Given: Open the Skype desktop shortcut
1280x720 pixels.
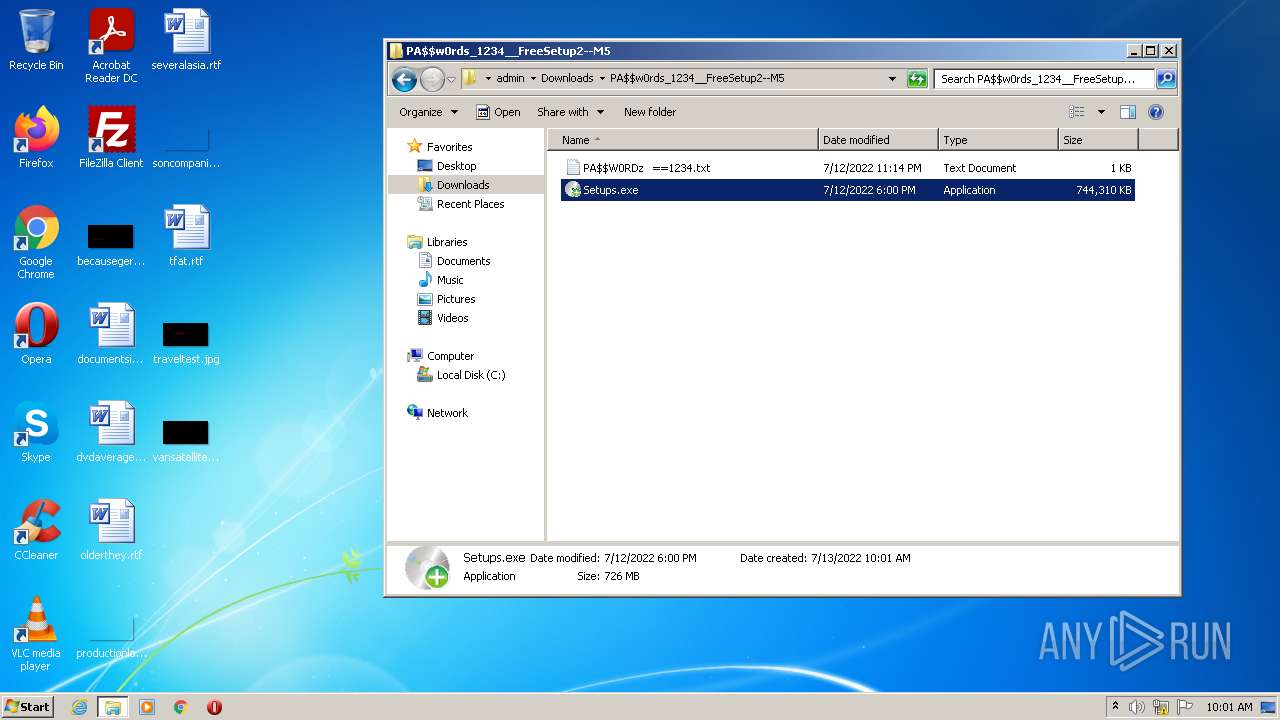Looking at the screenshot, I should pos(36,432).
